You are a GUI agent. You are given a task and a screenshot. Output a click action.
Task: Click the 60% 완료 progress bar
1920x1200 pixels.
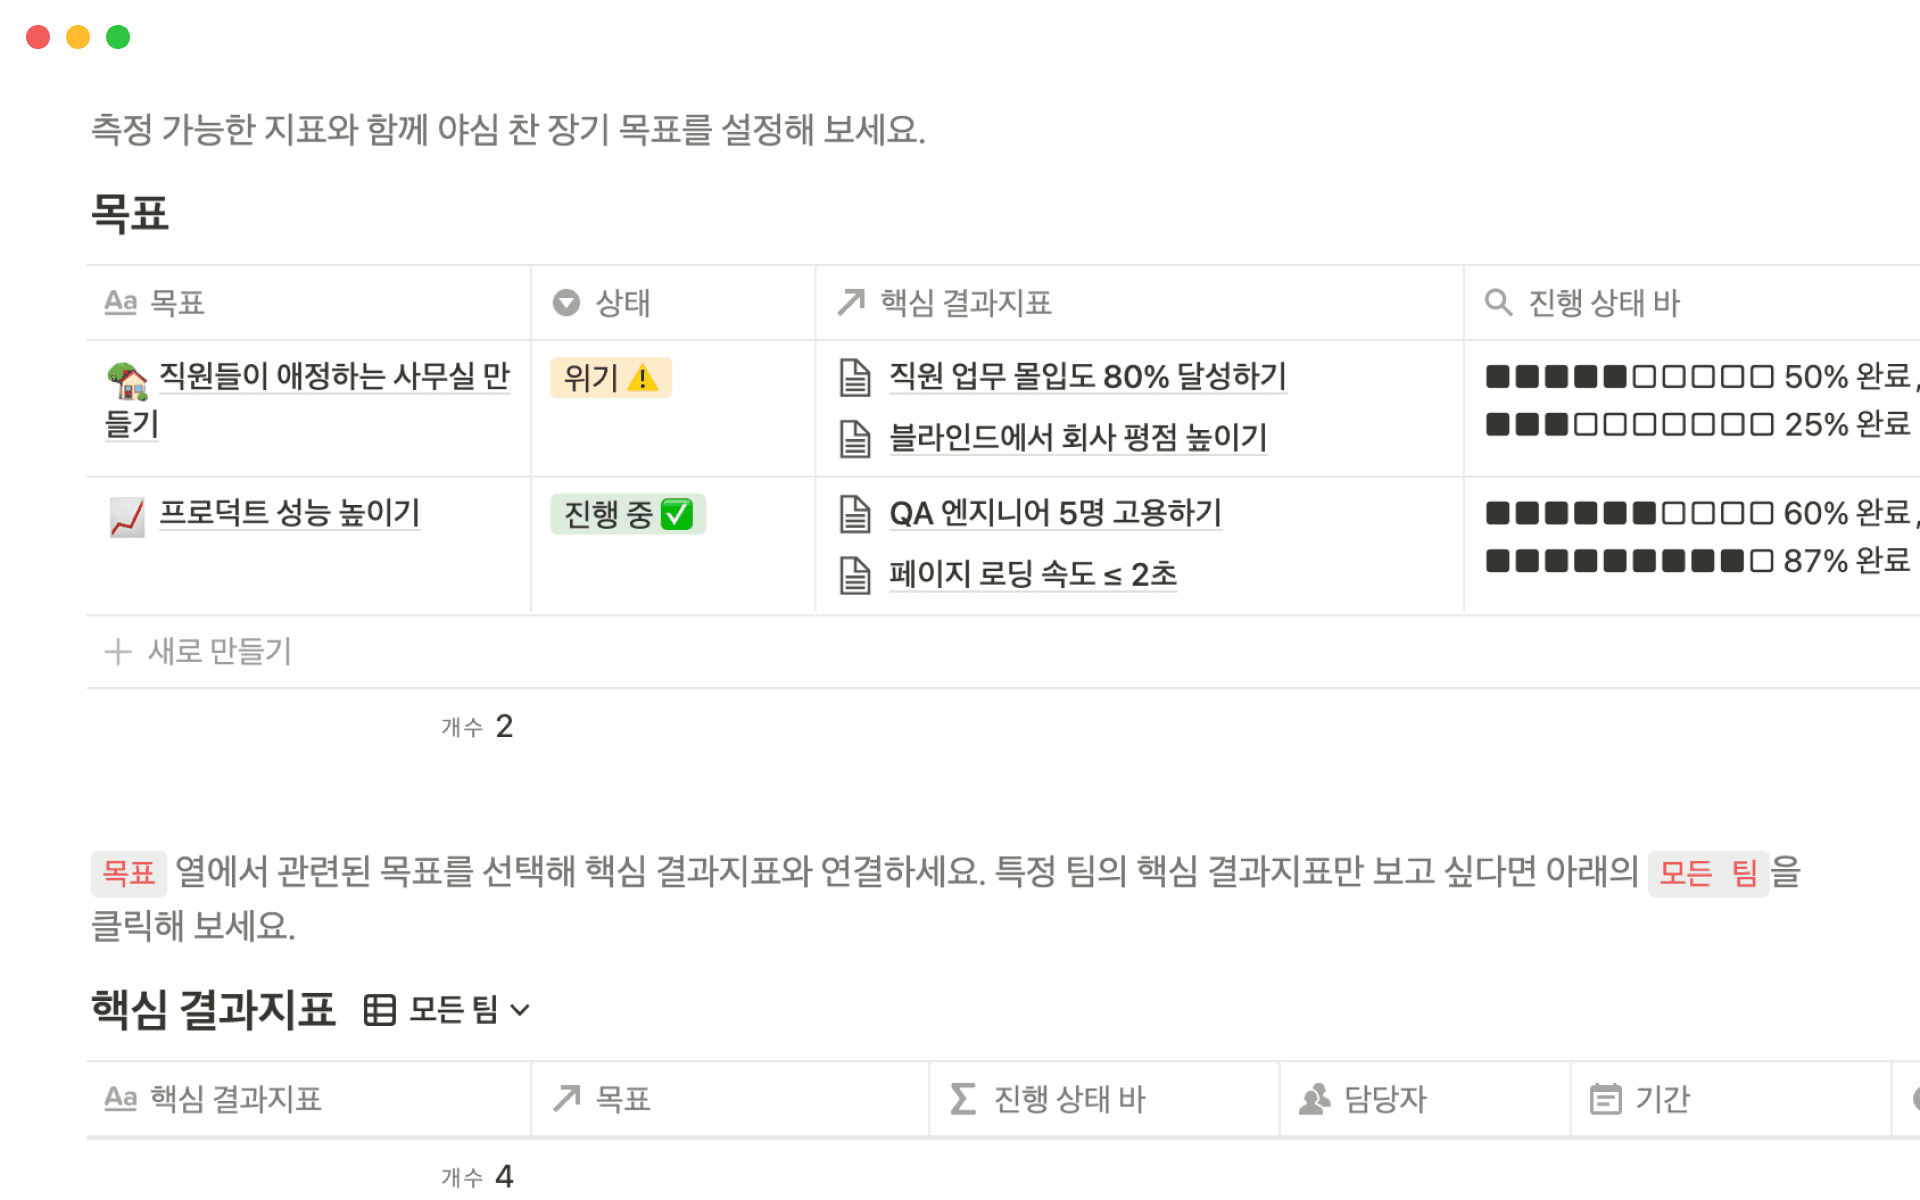(1695, 514)
